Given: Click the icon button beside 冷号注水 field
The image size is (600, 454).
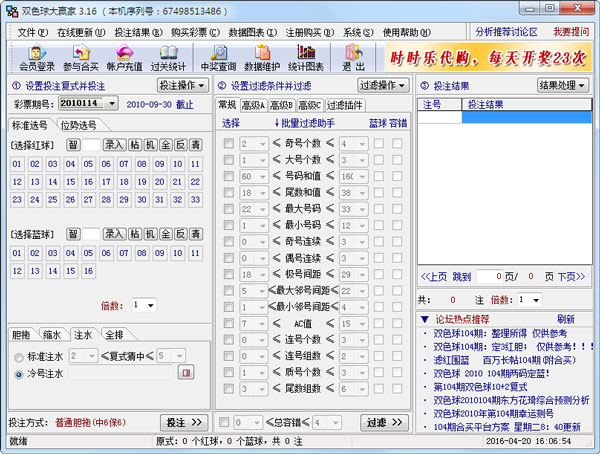Looking at the screenshot, I should tap(185, 373).
